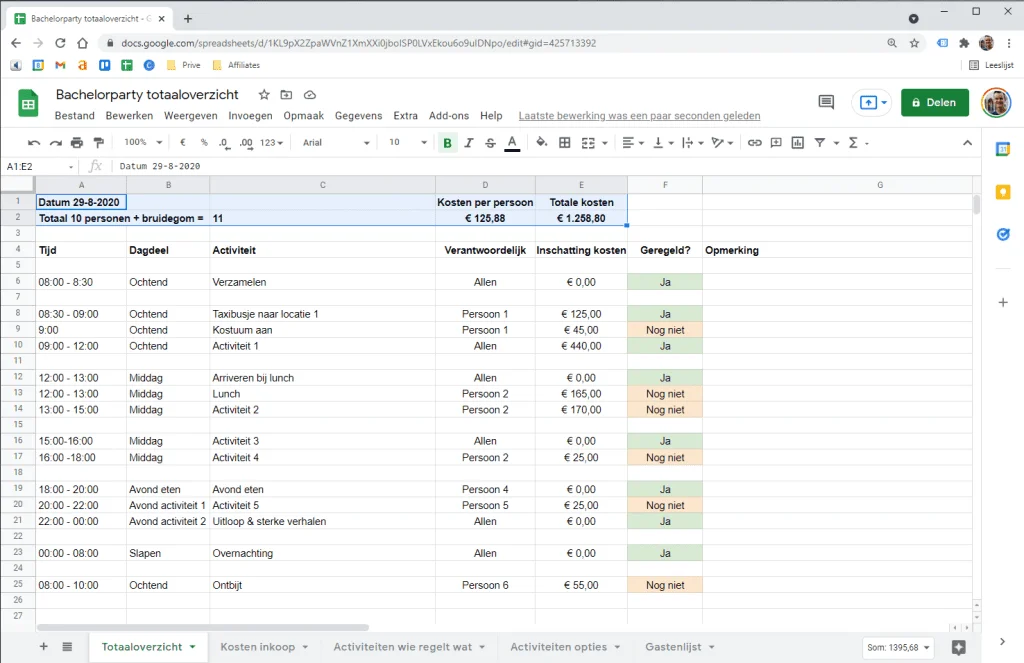Viewport: 1024px width, 663px height.
Task: Insert a chart using the toolbar icon
Action: click(797, 143)
